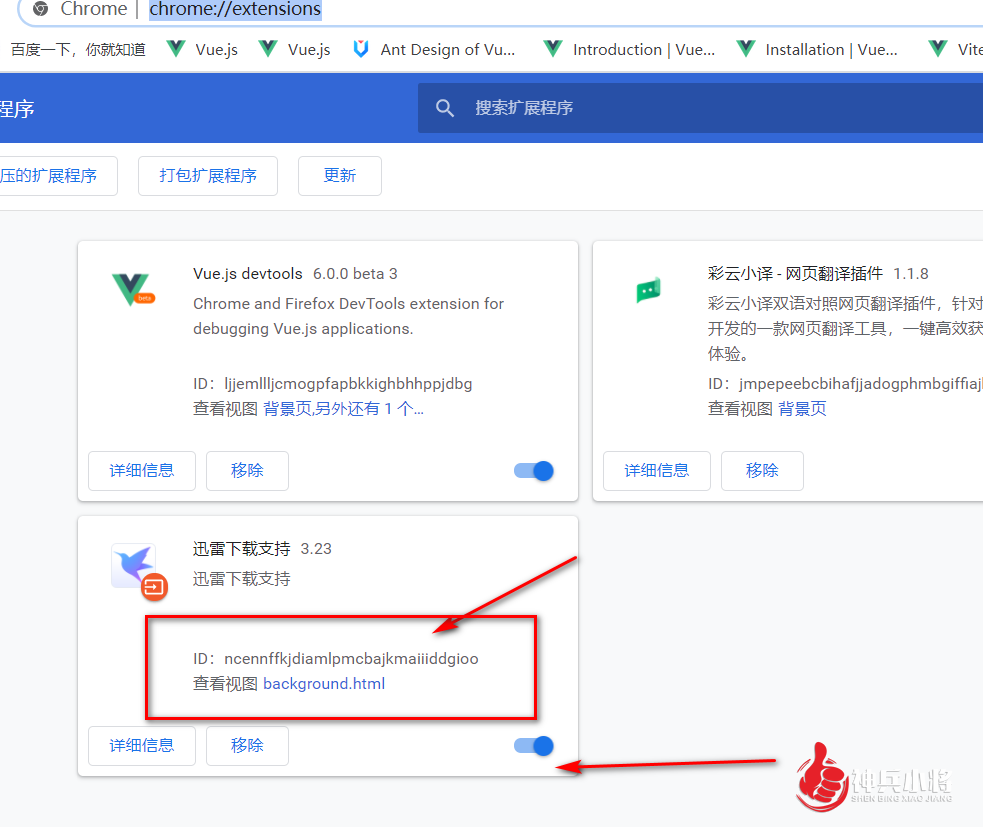Open the first Vue.js bookmark
This screenshot has width=983, height=827.
click(202, 50)
